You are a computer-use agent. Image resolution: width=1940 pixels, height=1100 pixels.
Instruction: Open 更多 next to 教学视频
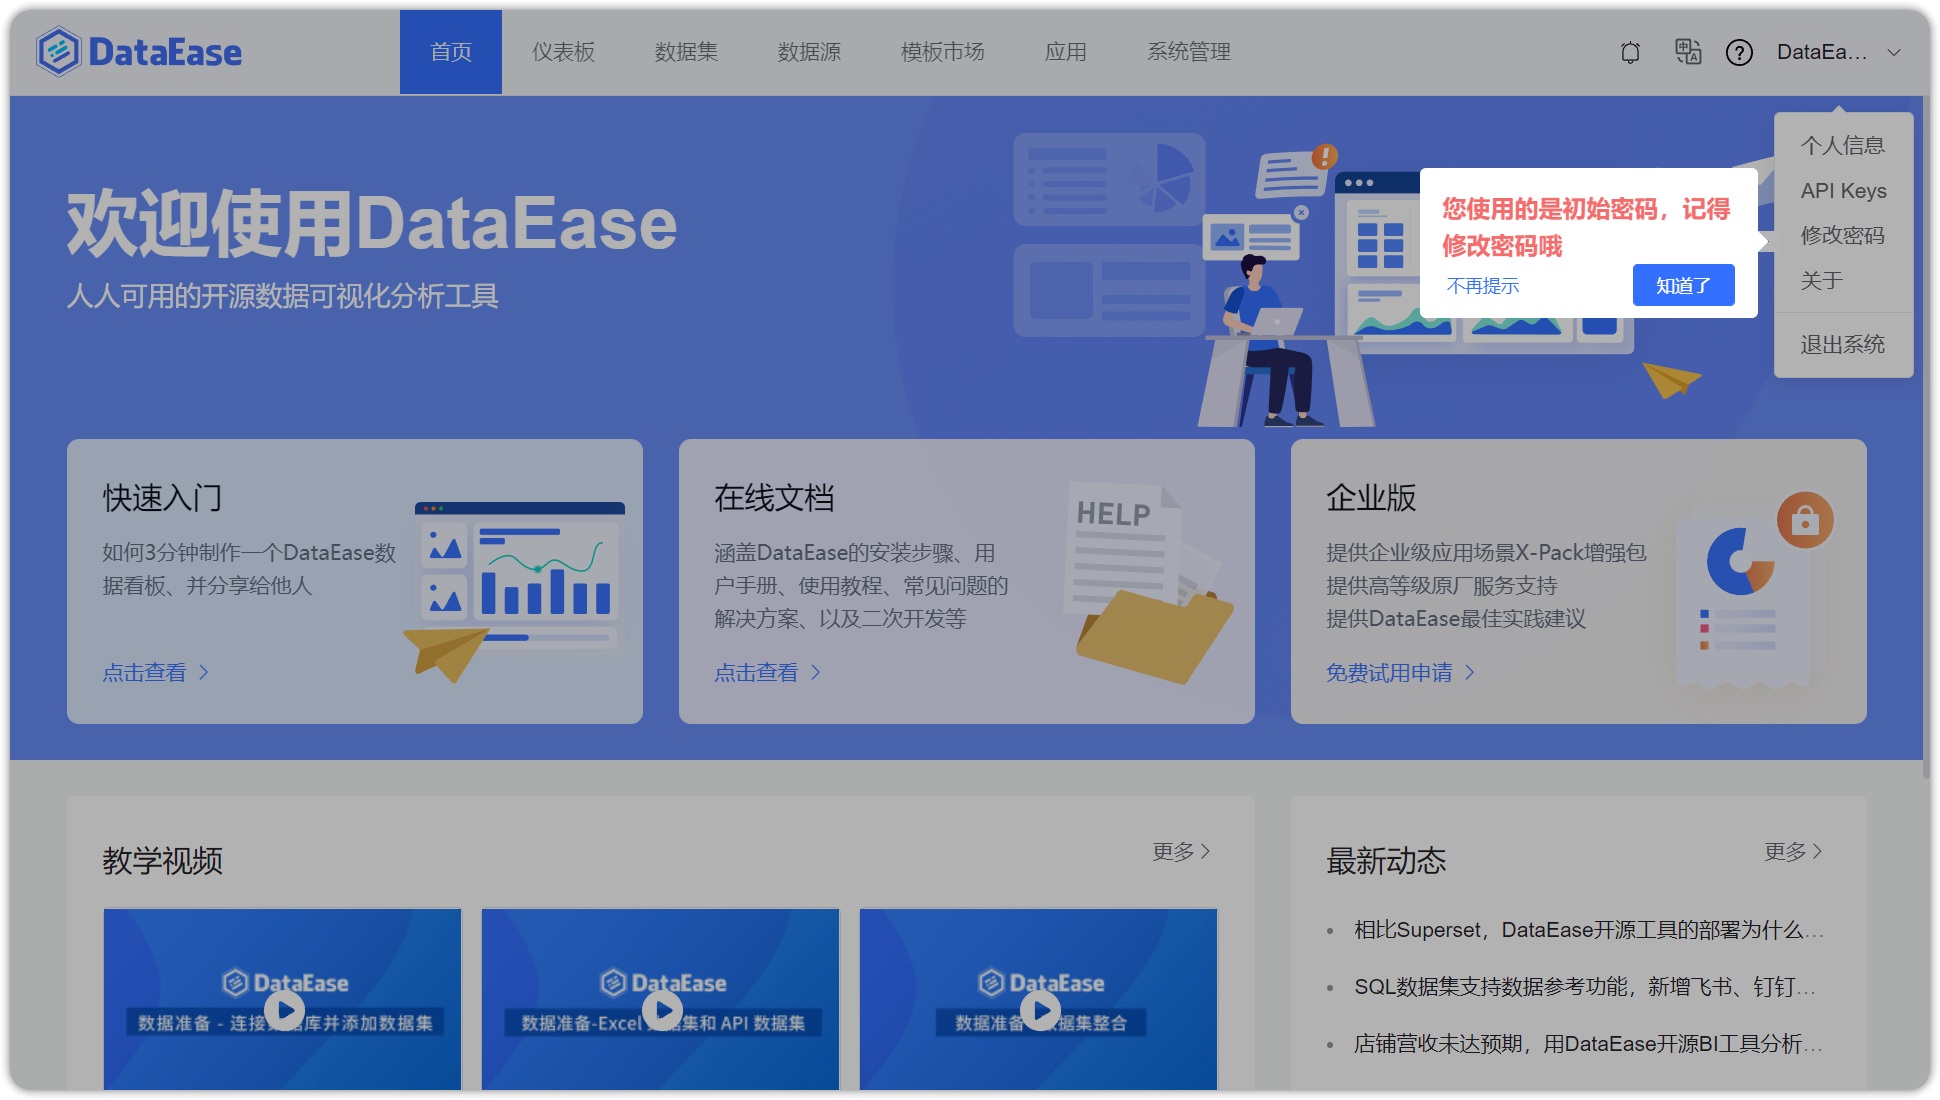[1178, 850]
